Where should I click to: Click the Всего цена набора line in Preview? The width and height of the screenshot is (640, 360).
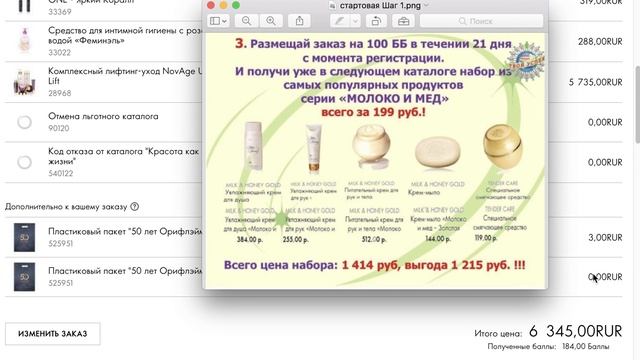[375, 265]
